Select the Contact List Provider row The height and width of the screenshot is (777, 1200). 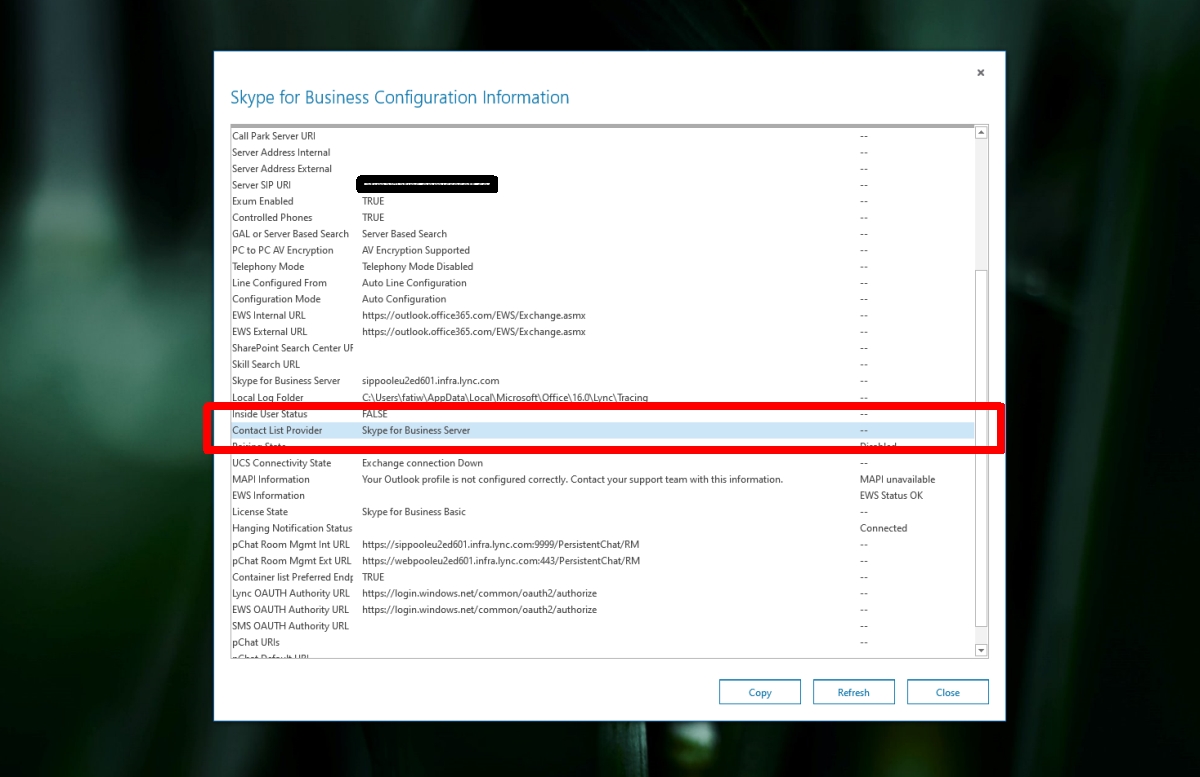pyautogui.click(x=603, y=430)
